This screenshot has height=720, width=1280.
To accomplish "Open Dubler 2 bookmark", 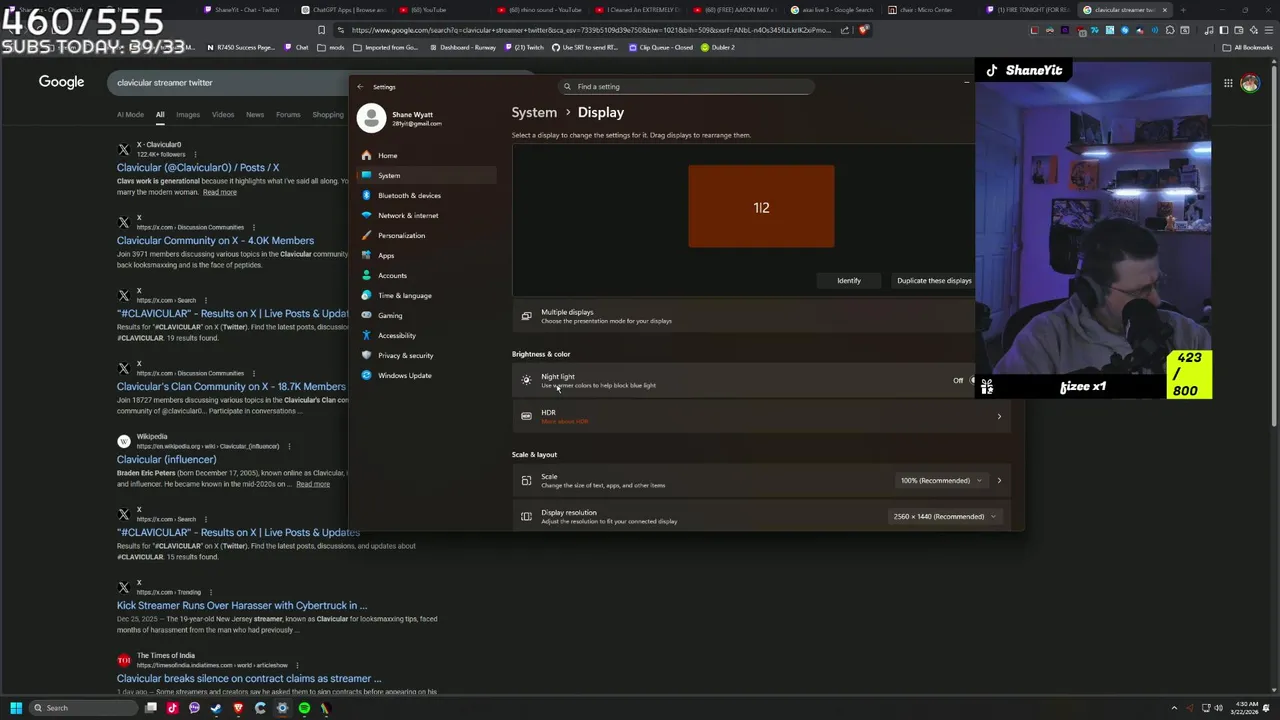I will point(717,47).
